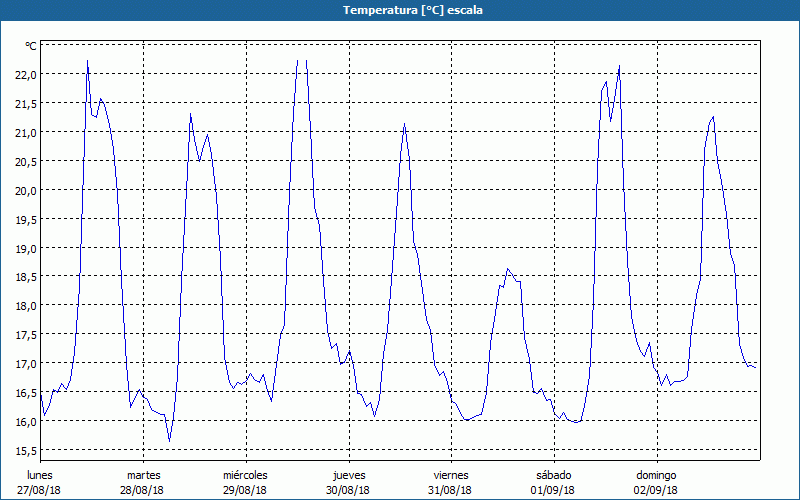This screenshot has width=800, height=500.
Task: Click the °C unit label on axis
Action: pos(31,46)
